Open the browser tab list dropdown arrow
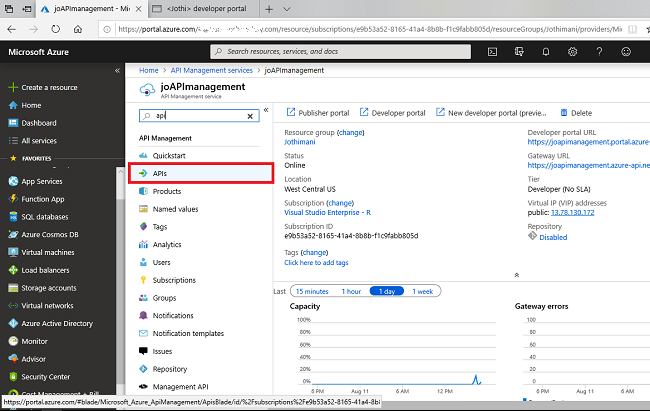 tap(287, 9)
